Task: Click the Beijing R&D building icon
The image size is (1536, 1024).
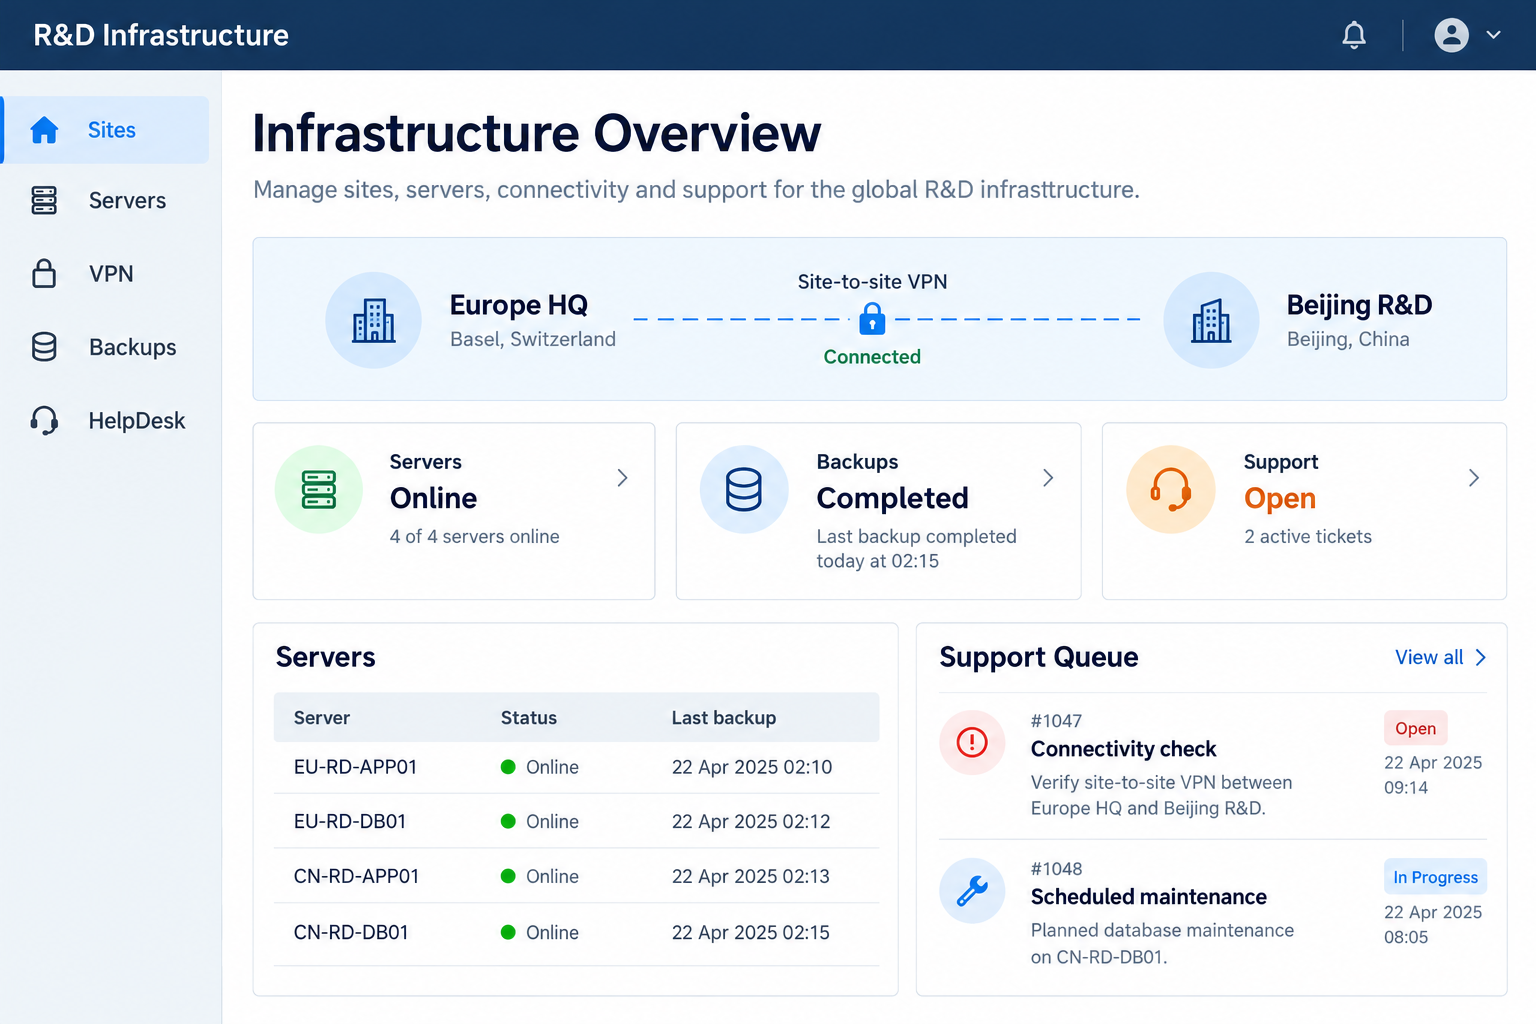Action: (1211, 320)
